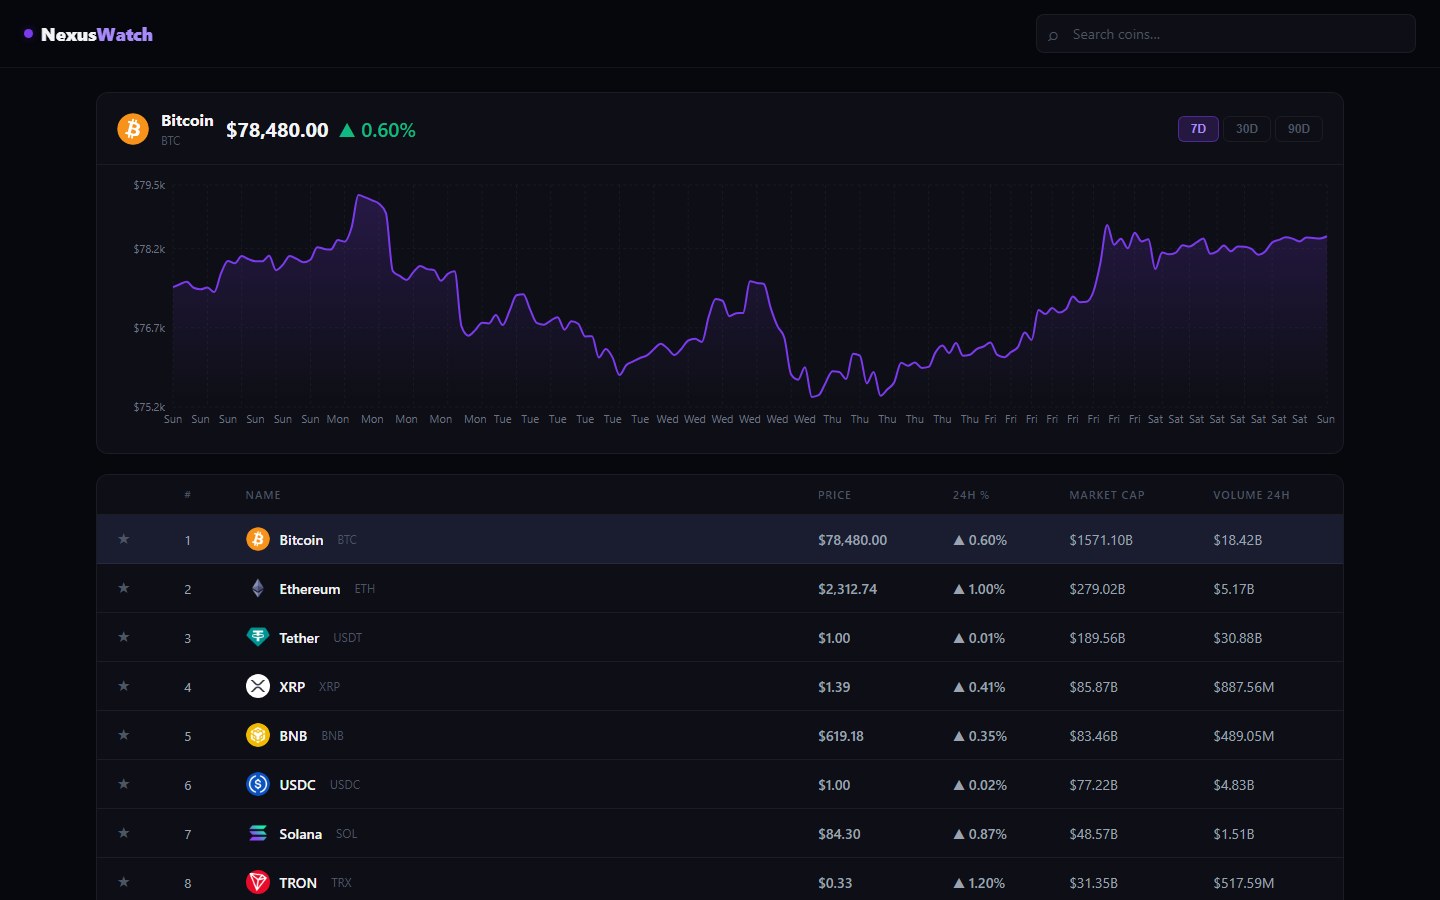Select the Solana row name

coord(300,834)
